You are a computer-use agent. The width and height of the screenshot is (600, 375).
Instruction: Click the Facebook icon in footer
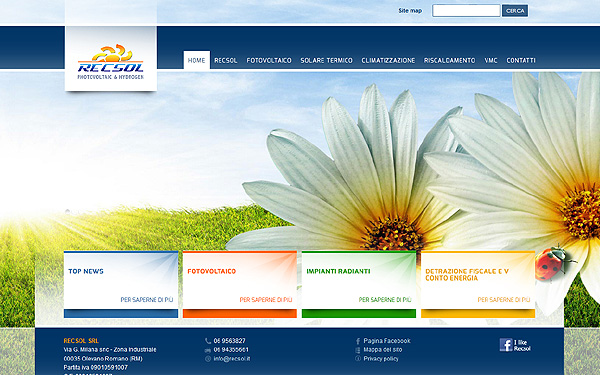[506, 345]
